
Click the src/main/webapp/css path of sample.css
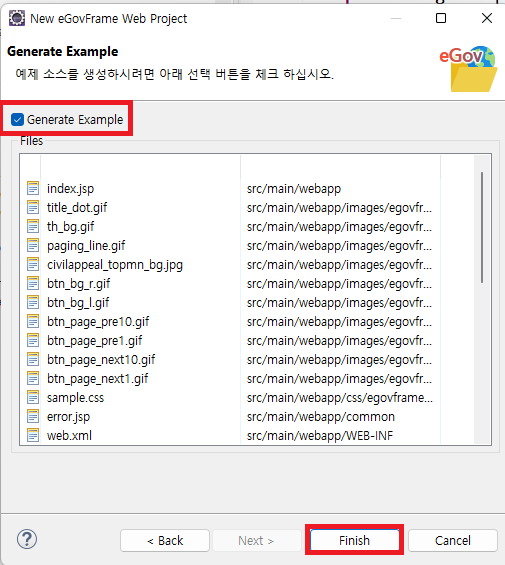pos(340,398)
